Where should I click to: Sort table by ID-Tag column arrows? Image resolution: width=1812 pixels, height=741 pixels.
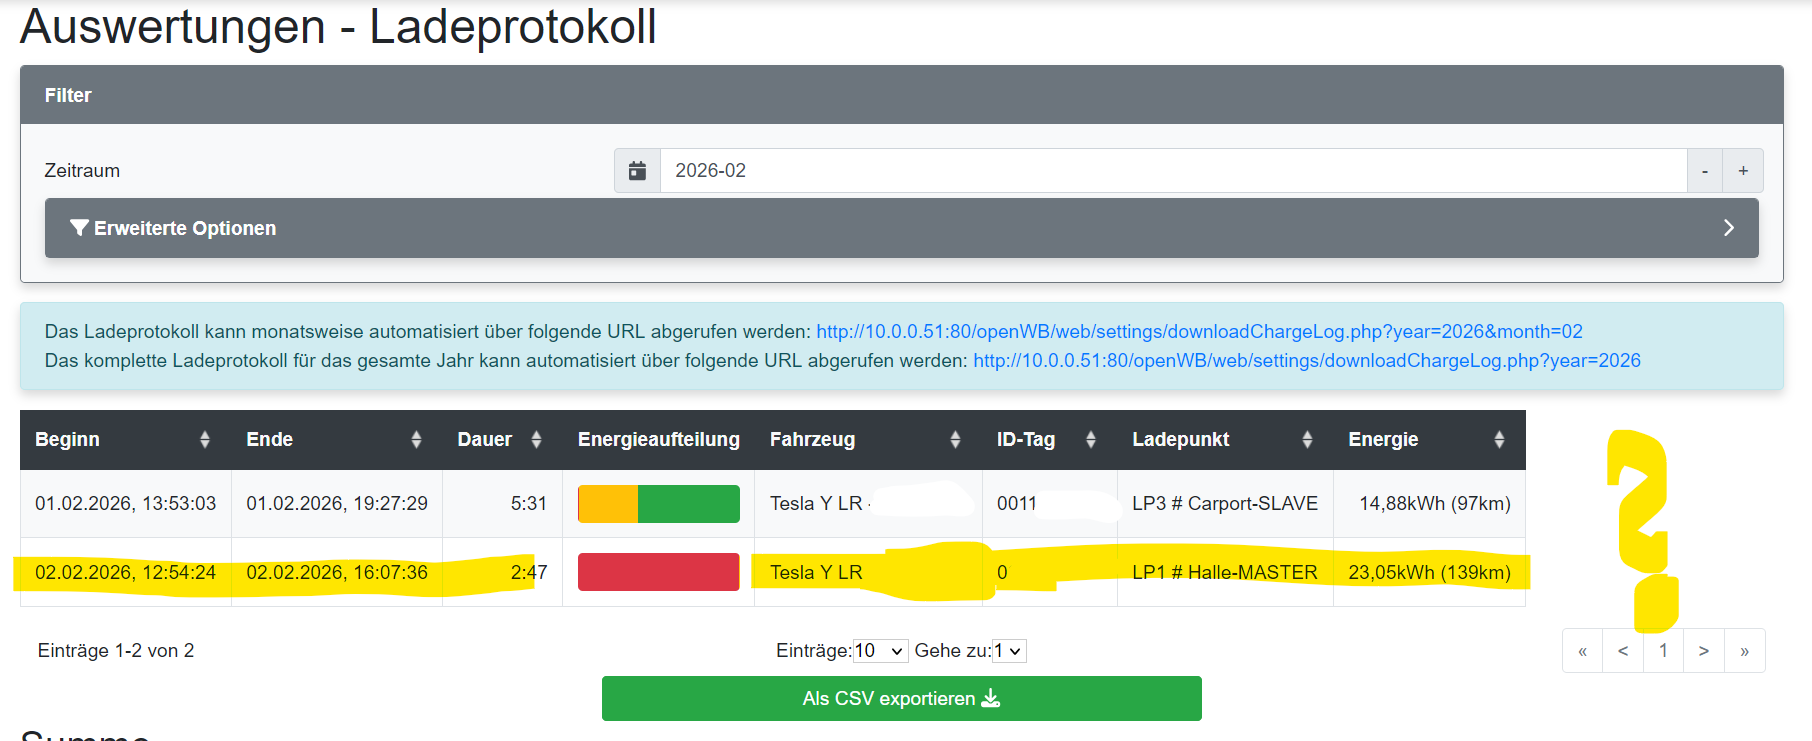[x=1090, y=440]
